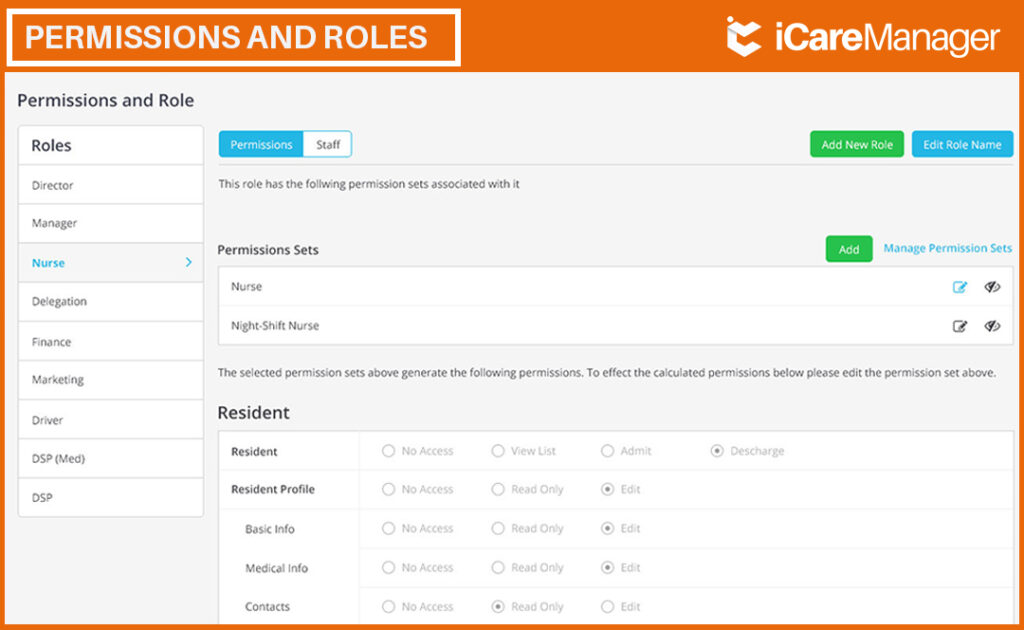The height and width of the screenshot is (630, 1024).
Task: Switch to the Staff tab
Action: (x=328, y=144)
